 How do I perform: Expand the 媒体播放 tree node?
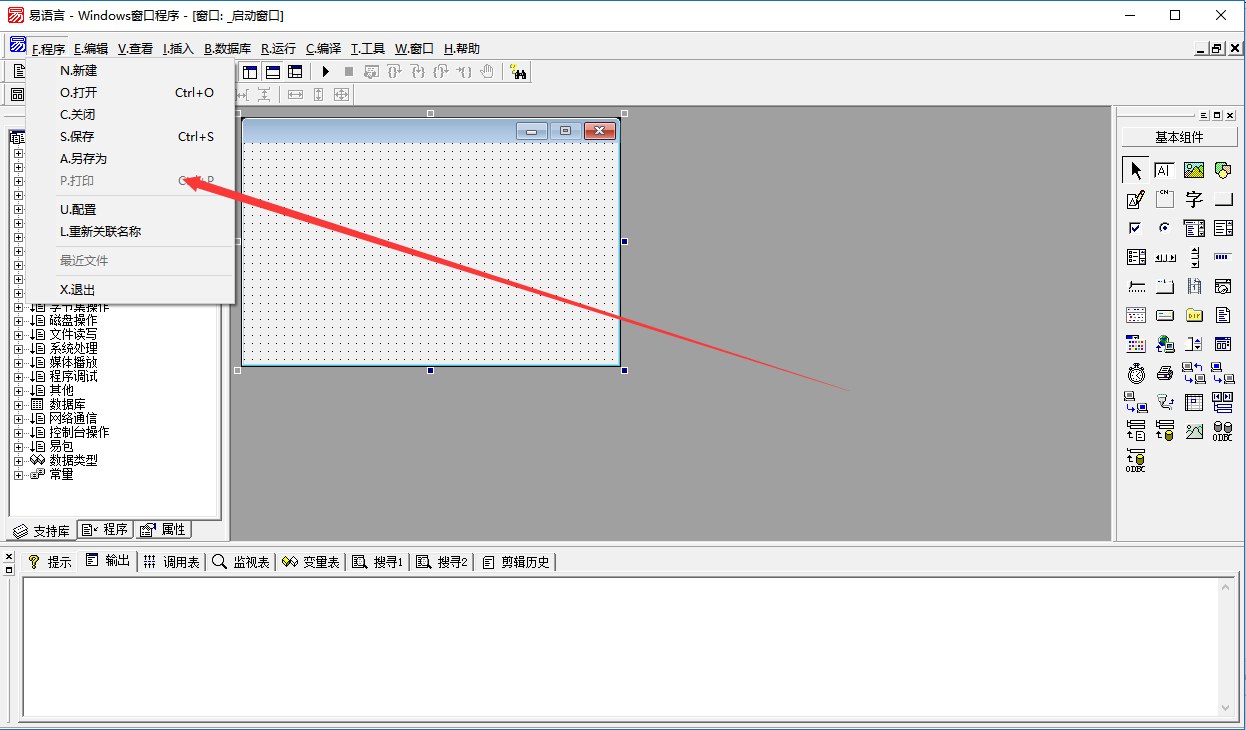(18, 363)
